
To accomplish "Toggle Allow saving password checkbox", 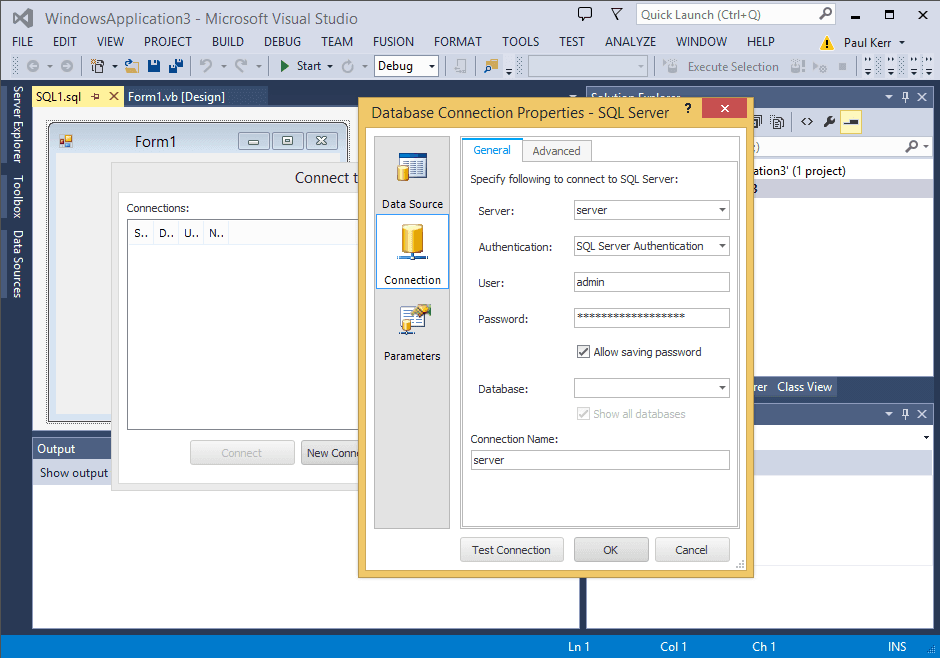I will pos(583,352).
